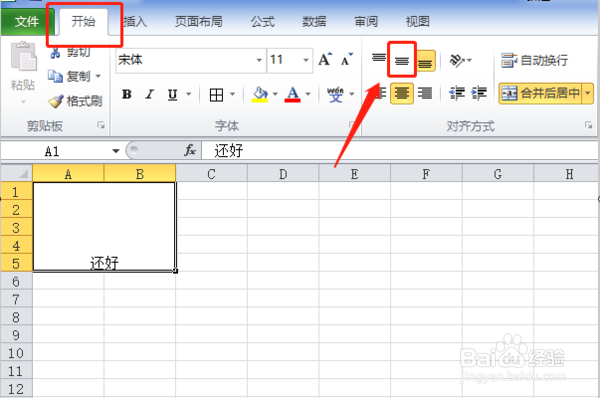Click formula bar containing 还好
The image size is (600, 398).
click(x=399, y=150)
